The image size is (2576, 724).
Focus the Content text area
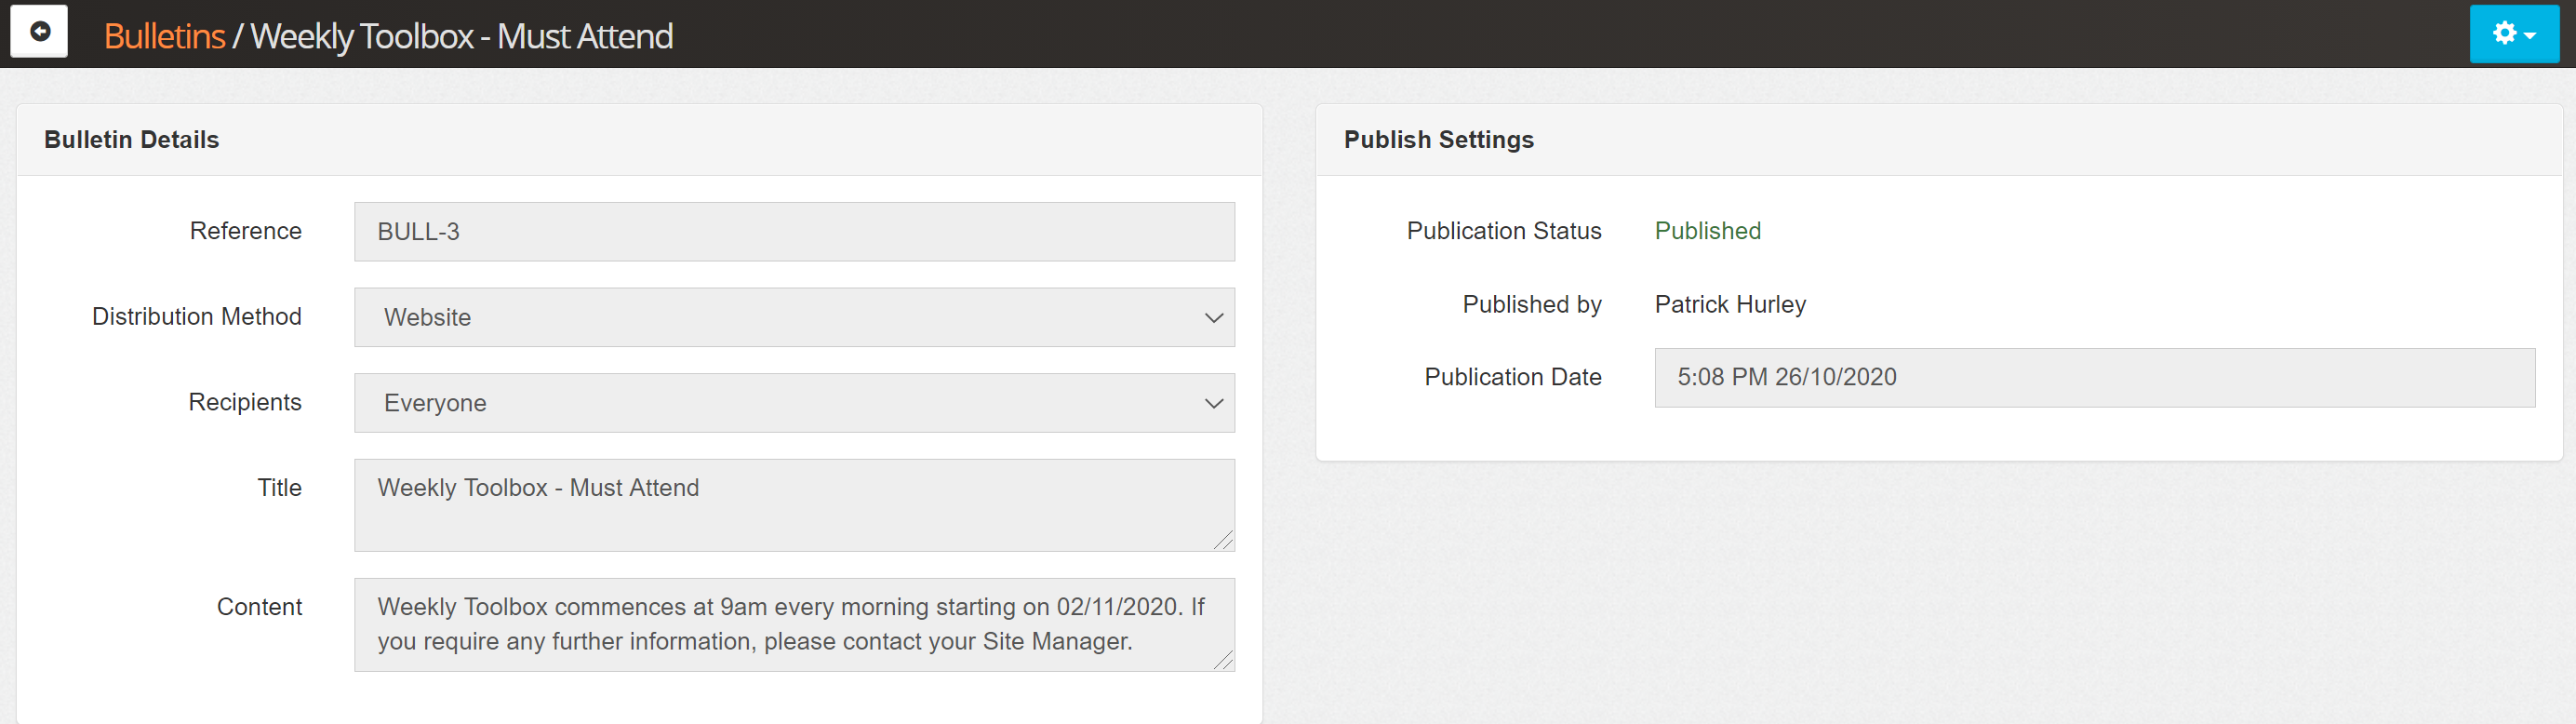coord(794,624)
